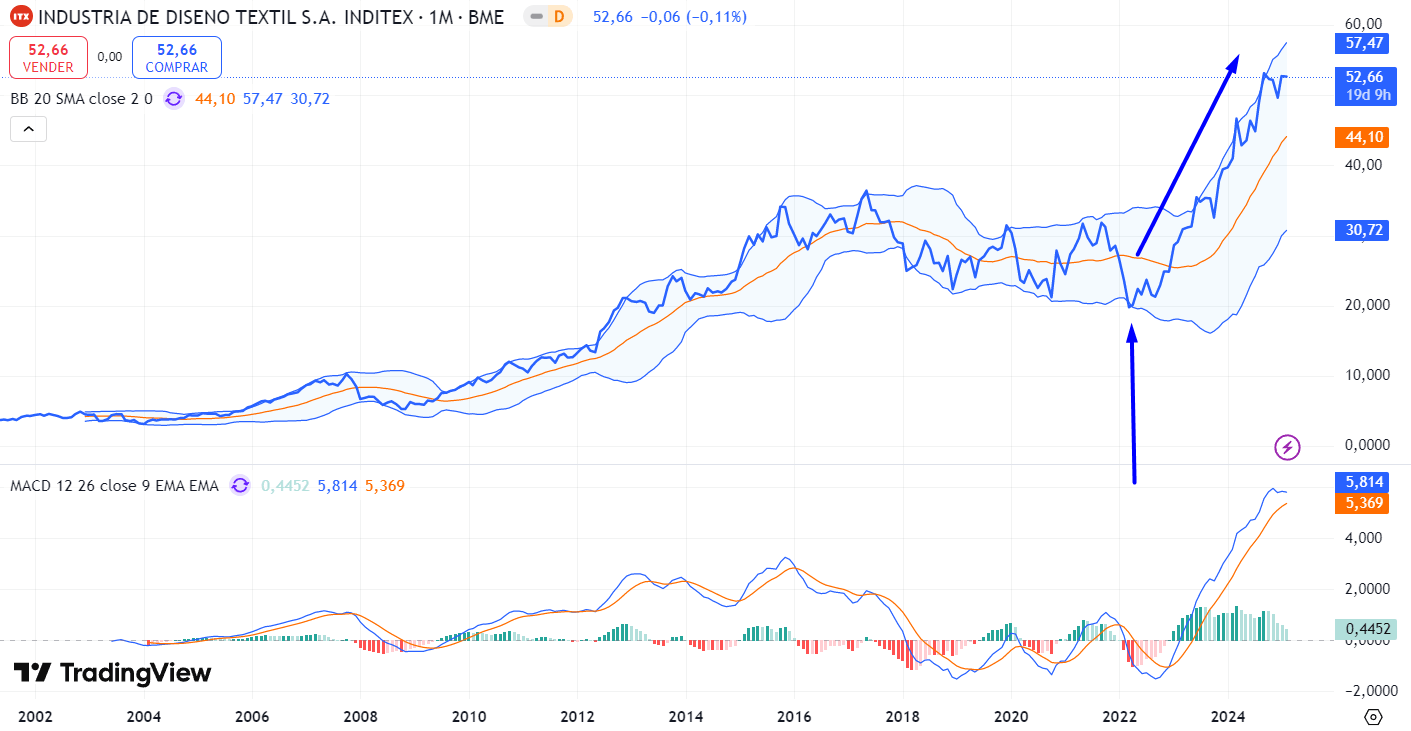Click the orange 44,10 value in BB legend
This screenshot has height=731, width=1411.
coord(215,98)
